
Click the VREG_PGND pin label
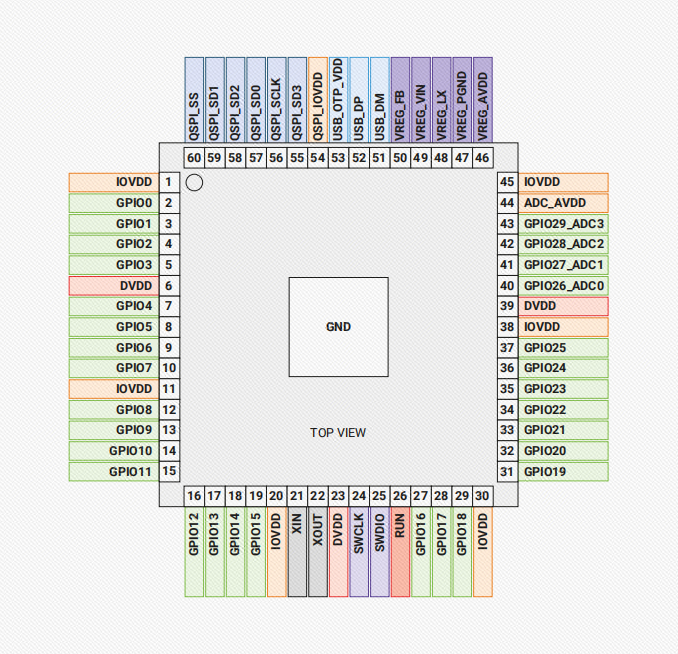point(462,100)
